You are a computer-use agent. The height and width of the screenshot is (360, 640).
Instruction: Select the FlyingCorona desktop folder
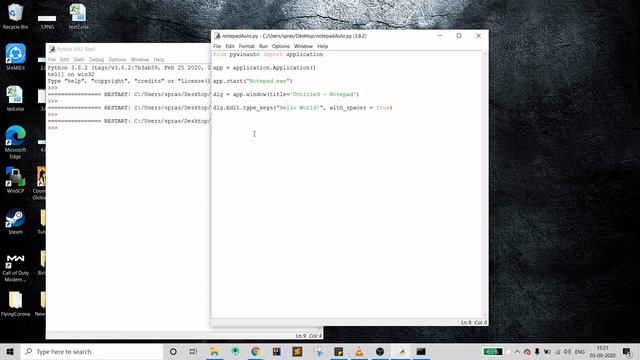pyautogui.click(x=16, y=304)
